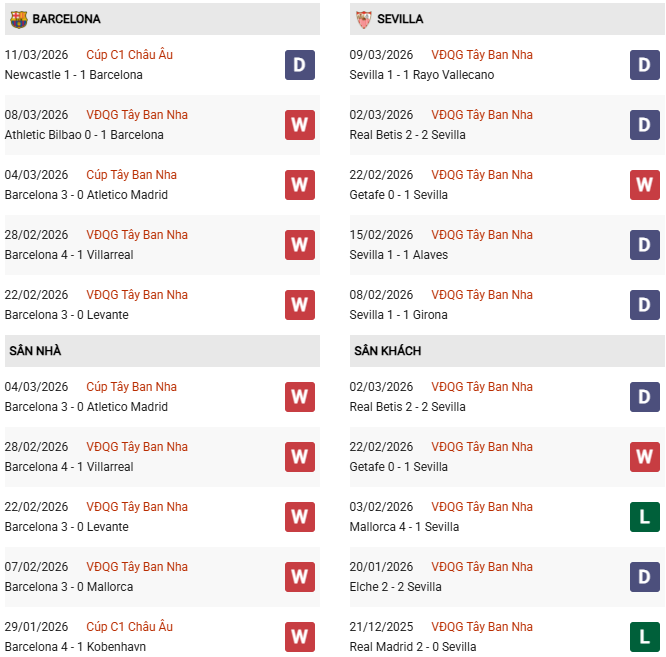This screenshot has height=657, width=666.
Task: Select the D badge for Elche 2-2 Sevilla
Action: [645, 577]
